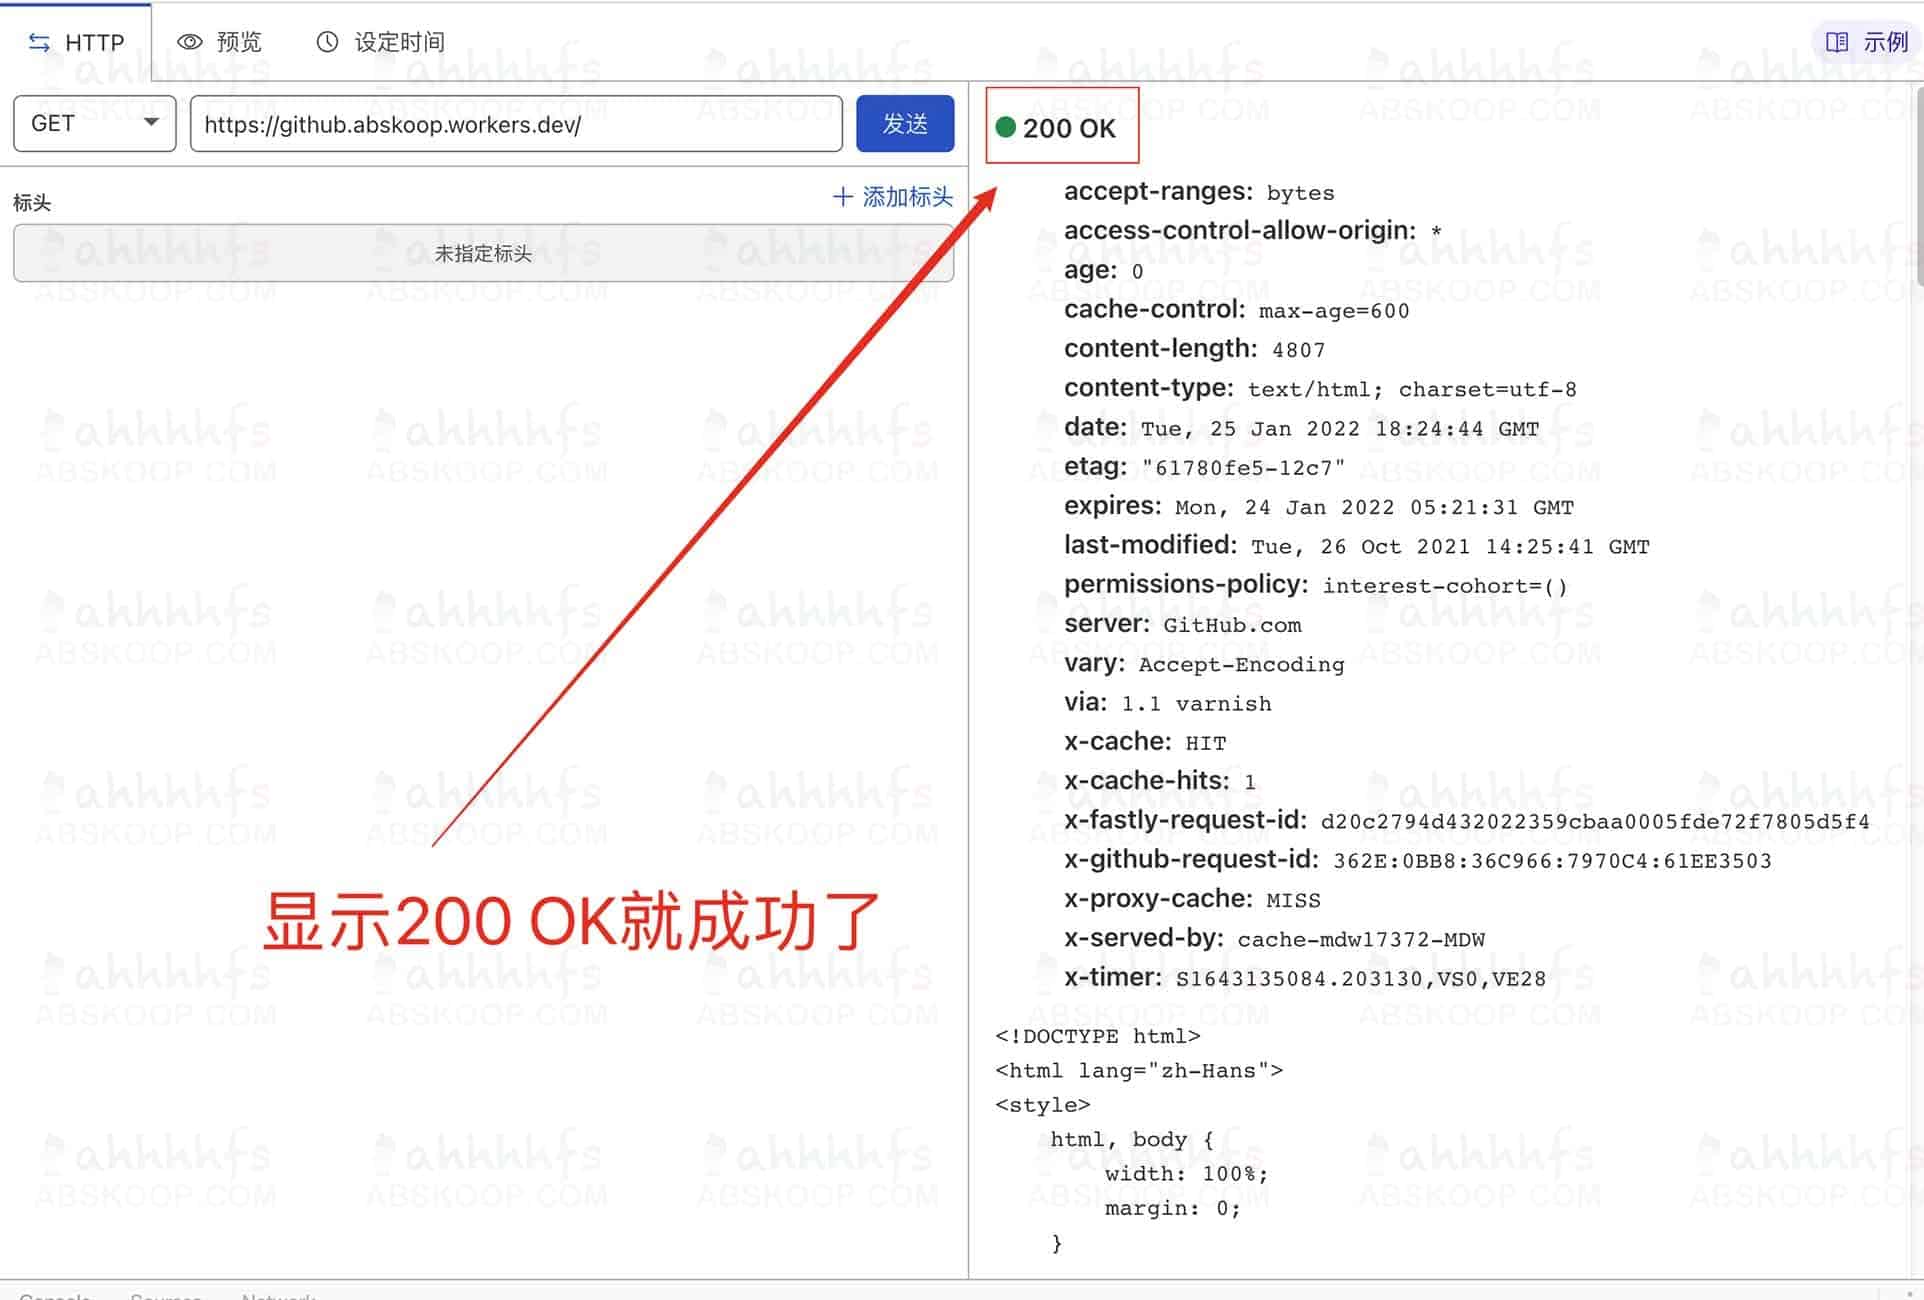Select the x-cache: HIT line
The height and width of the screenshot is (1300, 1924).
[x=1145, y=742]
